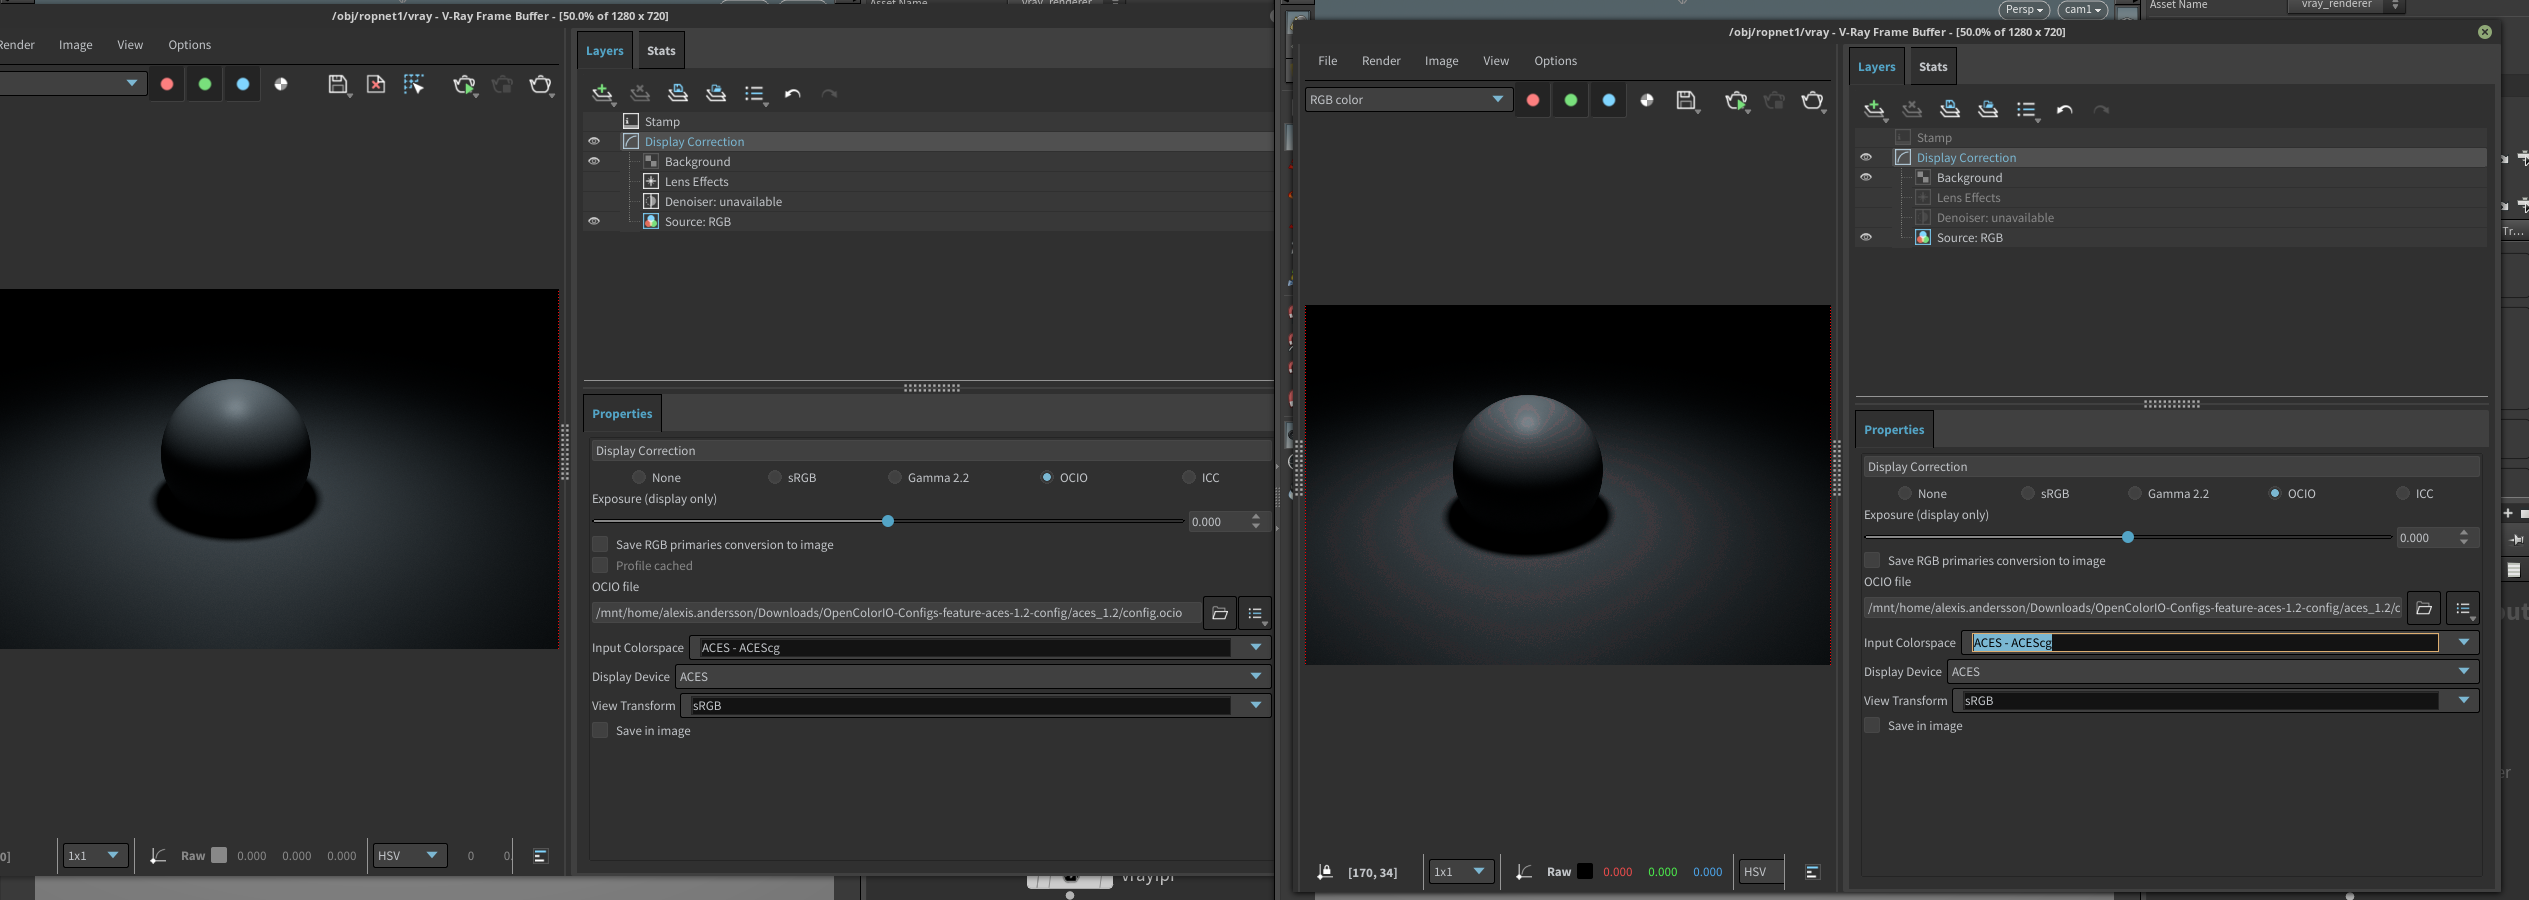Toggle blue channel in left frame buffer
The image size is (2529, 900).
pos(243,84)
